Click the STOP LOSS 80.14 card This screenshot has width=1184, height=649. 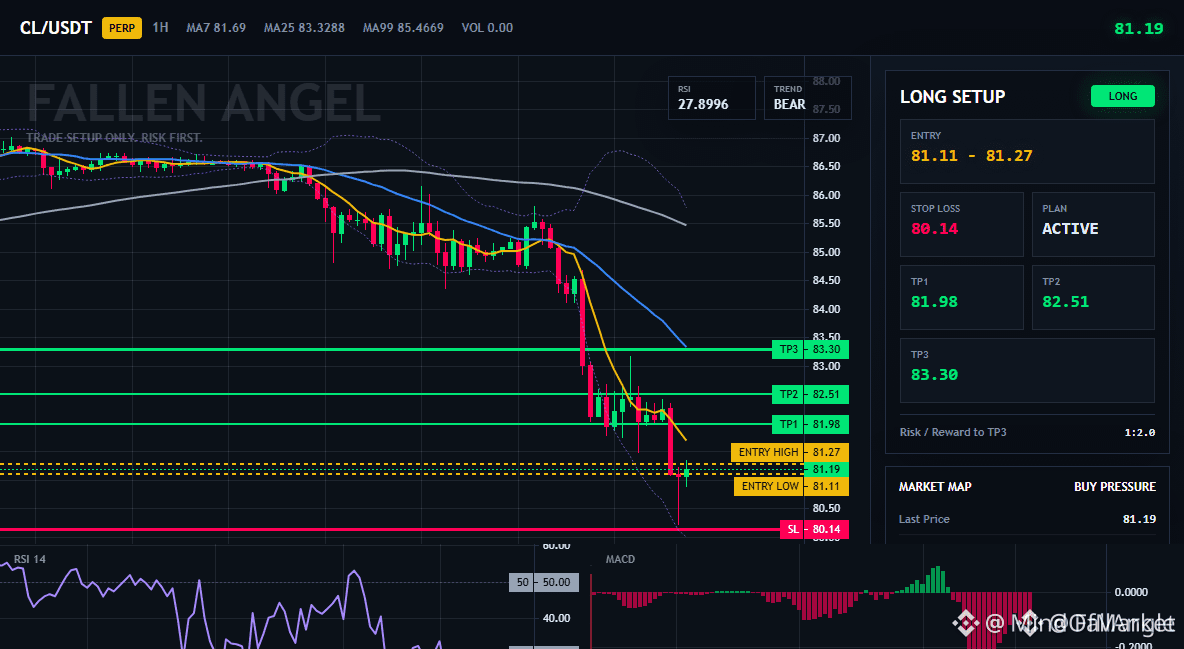961,224
